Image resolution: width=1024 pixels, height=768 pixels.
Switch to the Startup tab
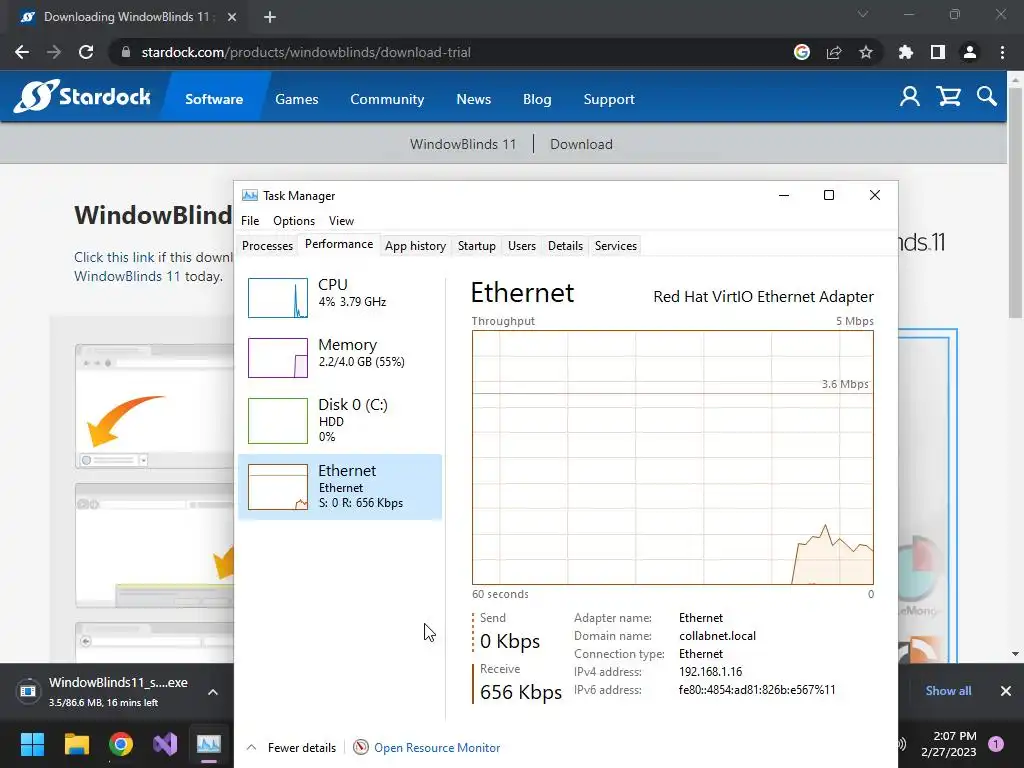coord(477,246)
